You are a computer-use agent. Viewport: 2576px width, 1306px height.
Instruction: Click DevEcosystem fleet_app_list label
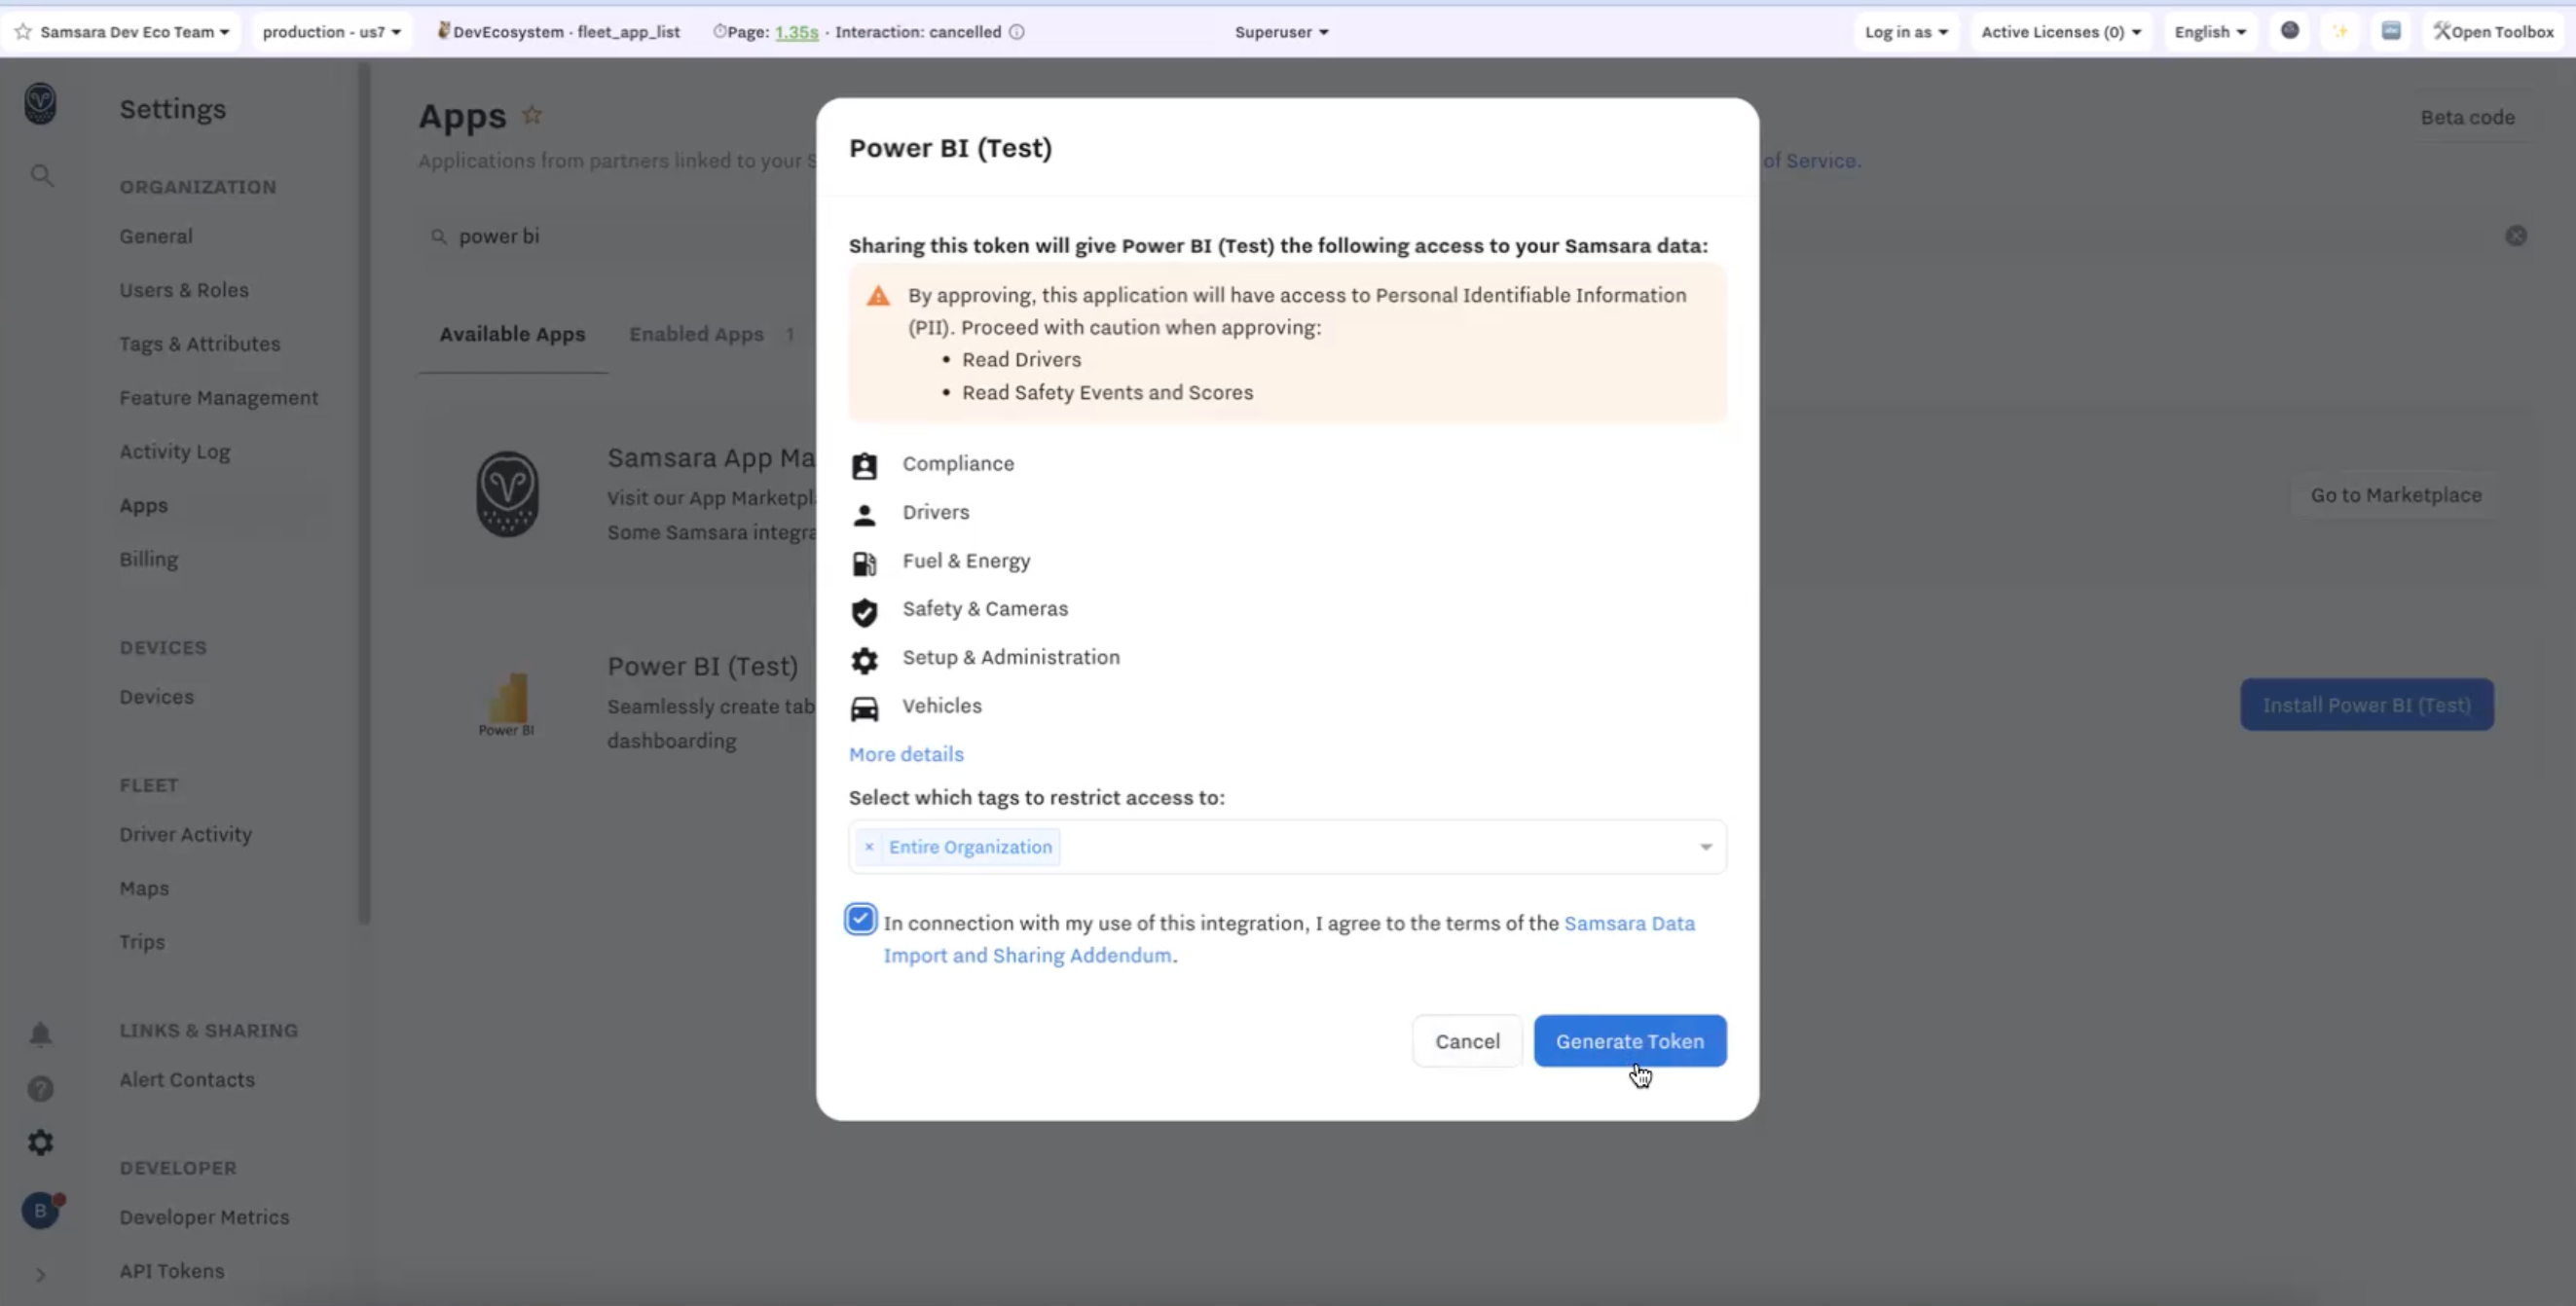pos(559,32)
